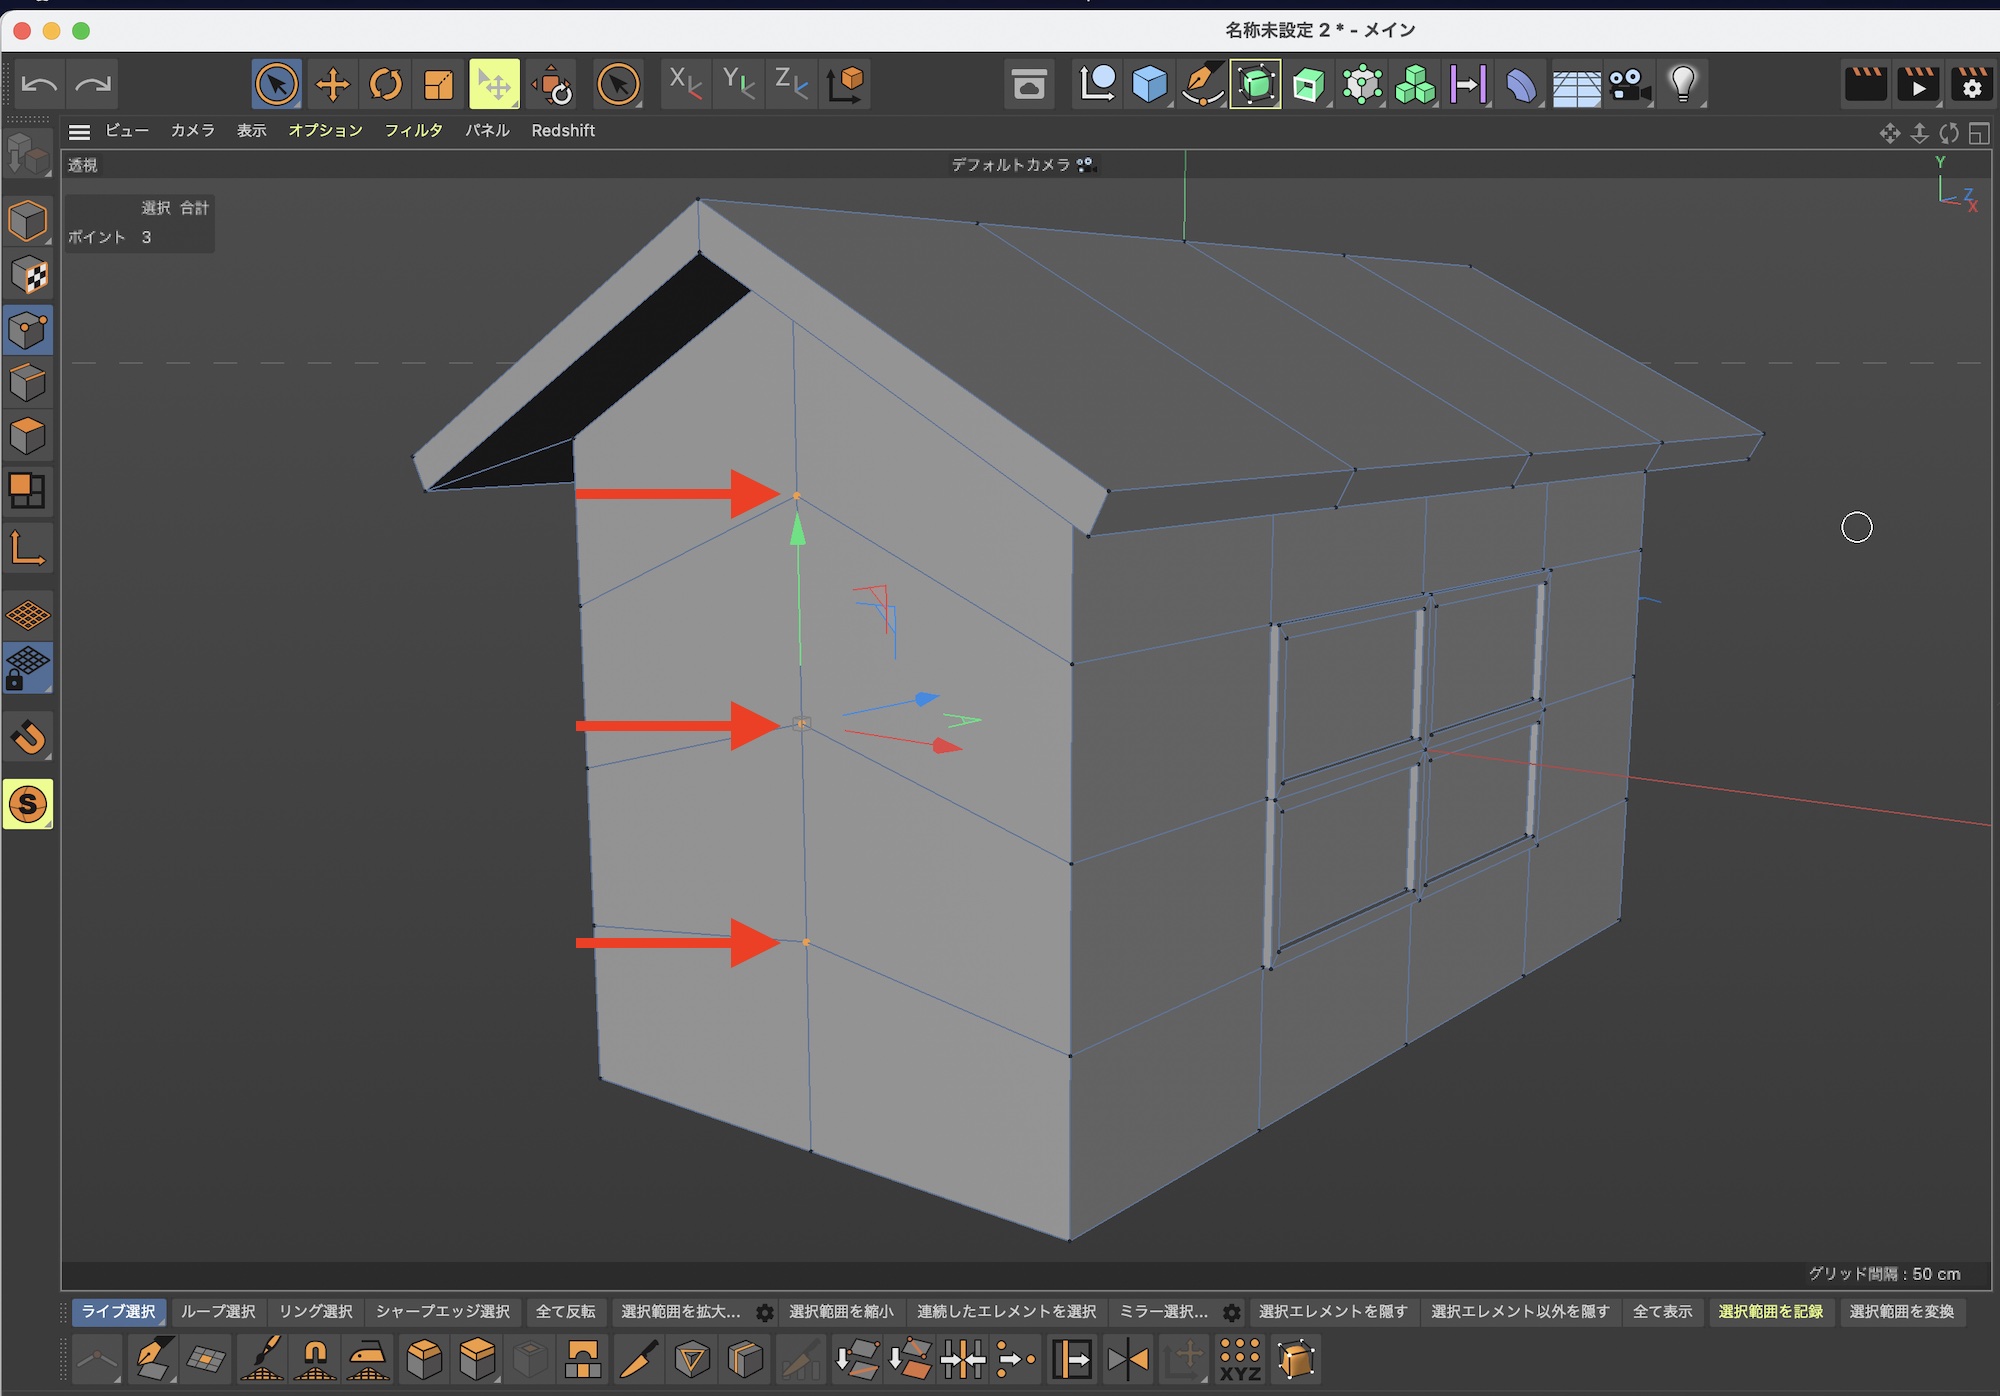
Task: Click ループ選択 button
Action: [x=218, y=1312]
